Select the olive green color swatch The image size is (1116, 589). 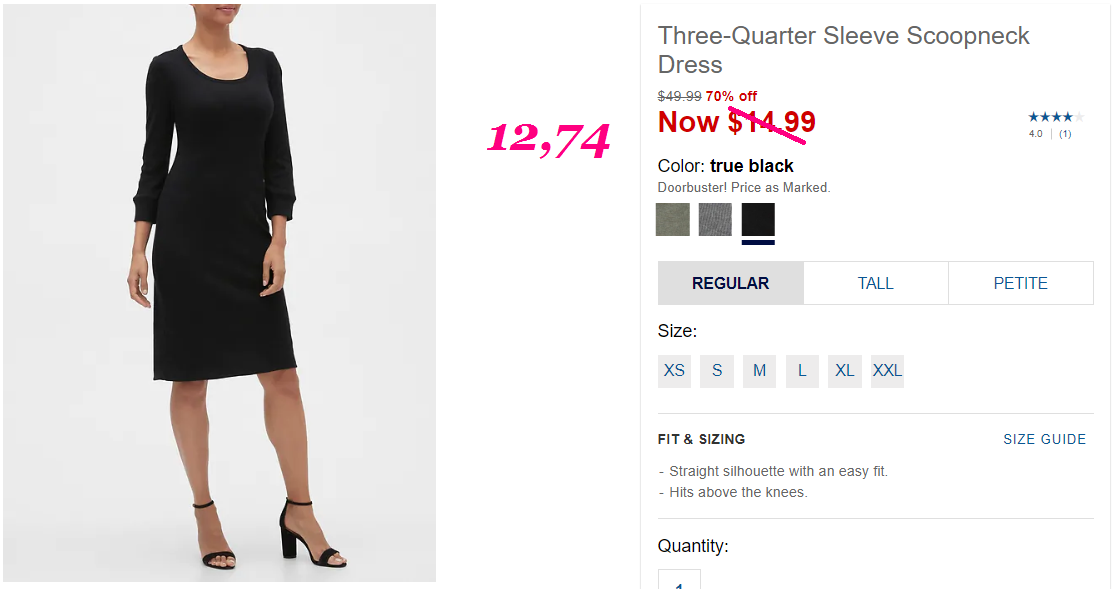[673, 219]
